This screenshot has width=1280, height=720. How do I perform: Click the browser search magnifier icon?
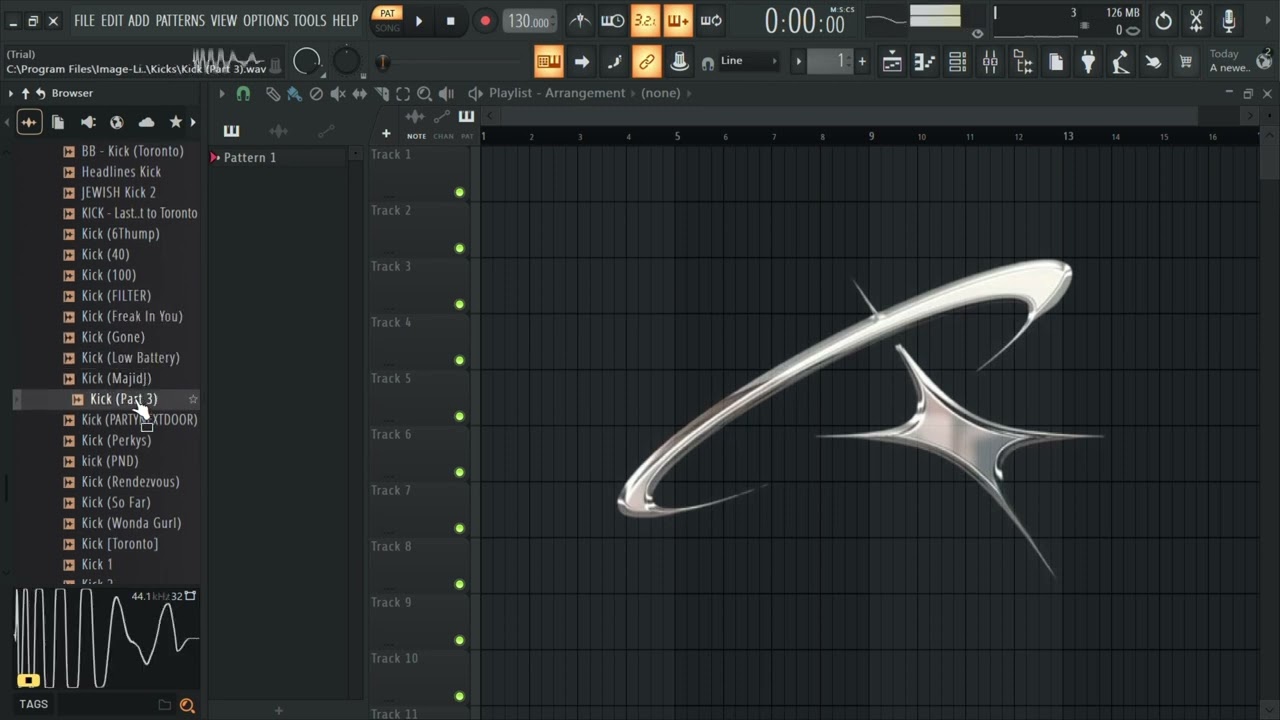(187, 705)
